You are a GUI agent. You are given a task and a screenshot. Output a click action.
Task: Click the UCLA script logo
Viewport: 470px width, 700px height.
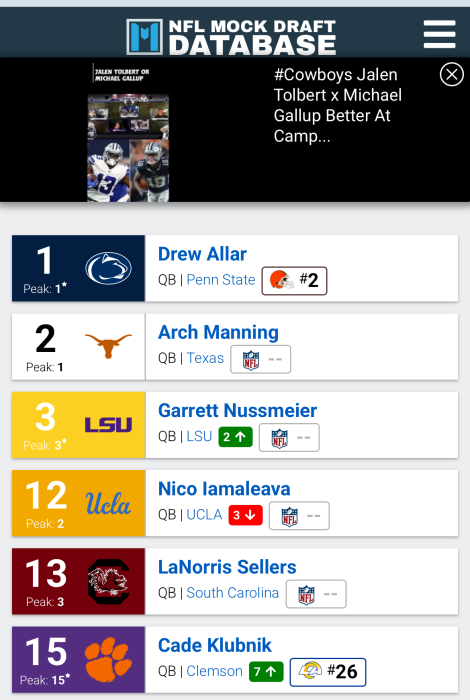(x=108, y=504)
